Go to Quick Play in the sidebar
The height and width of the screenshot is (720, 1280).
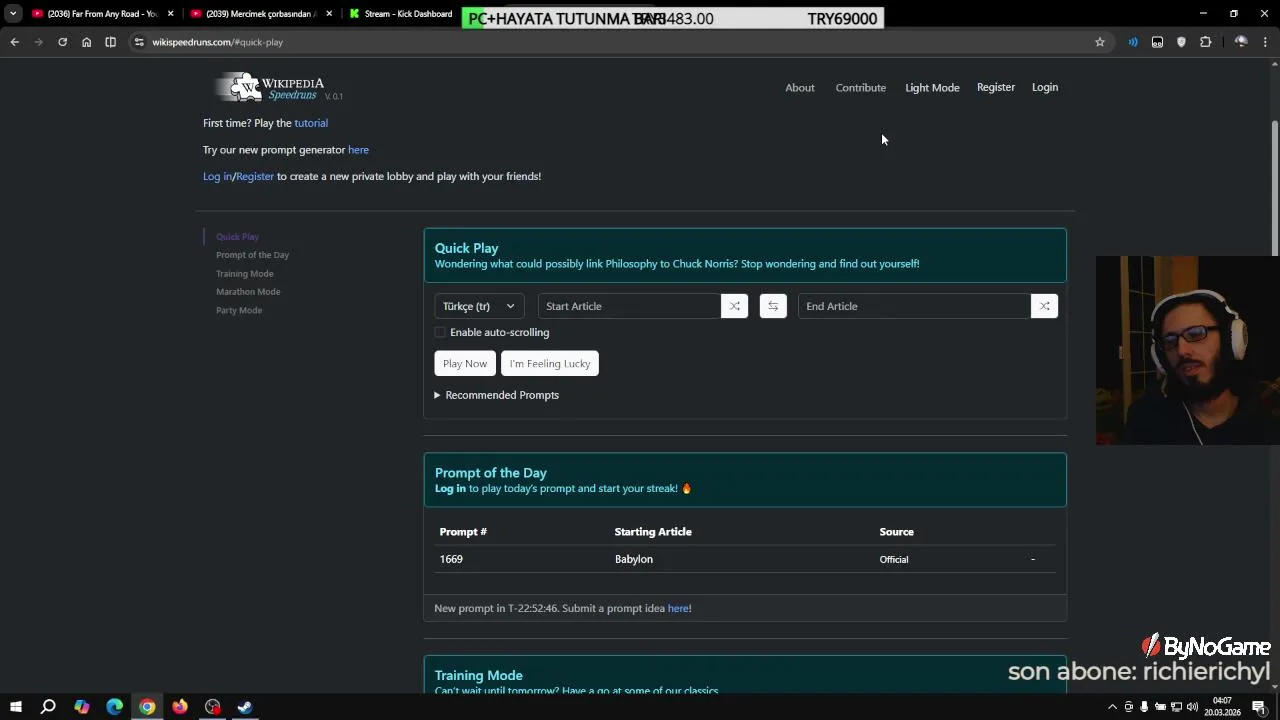click(237, 237)
